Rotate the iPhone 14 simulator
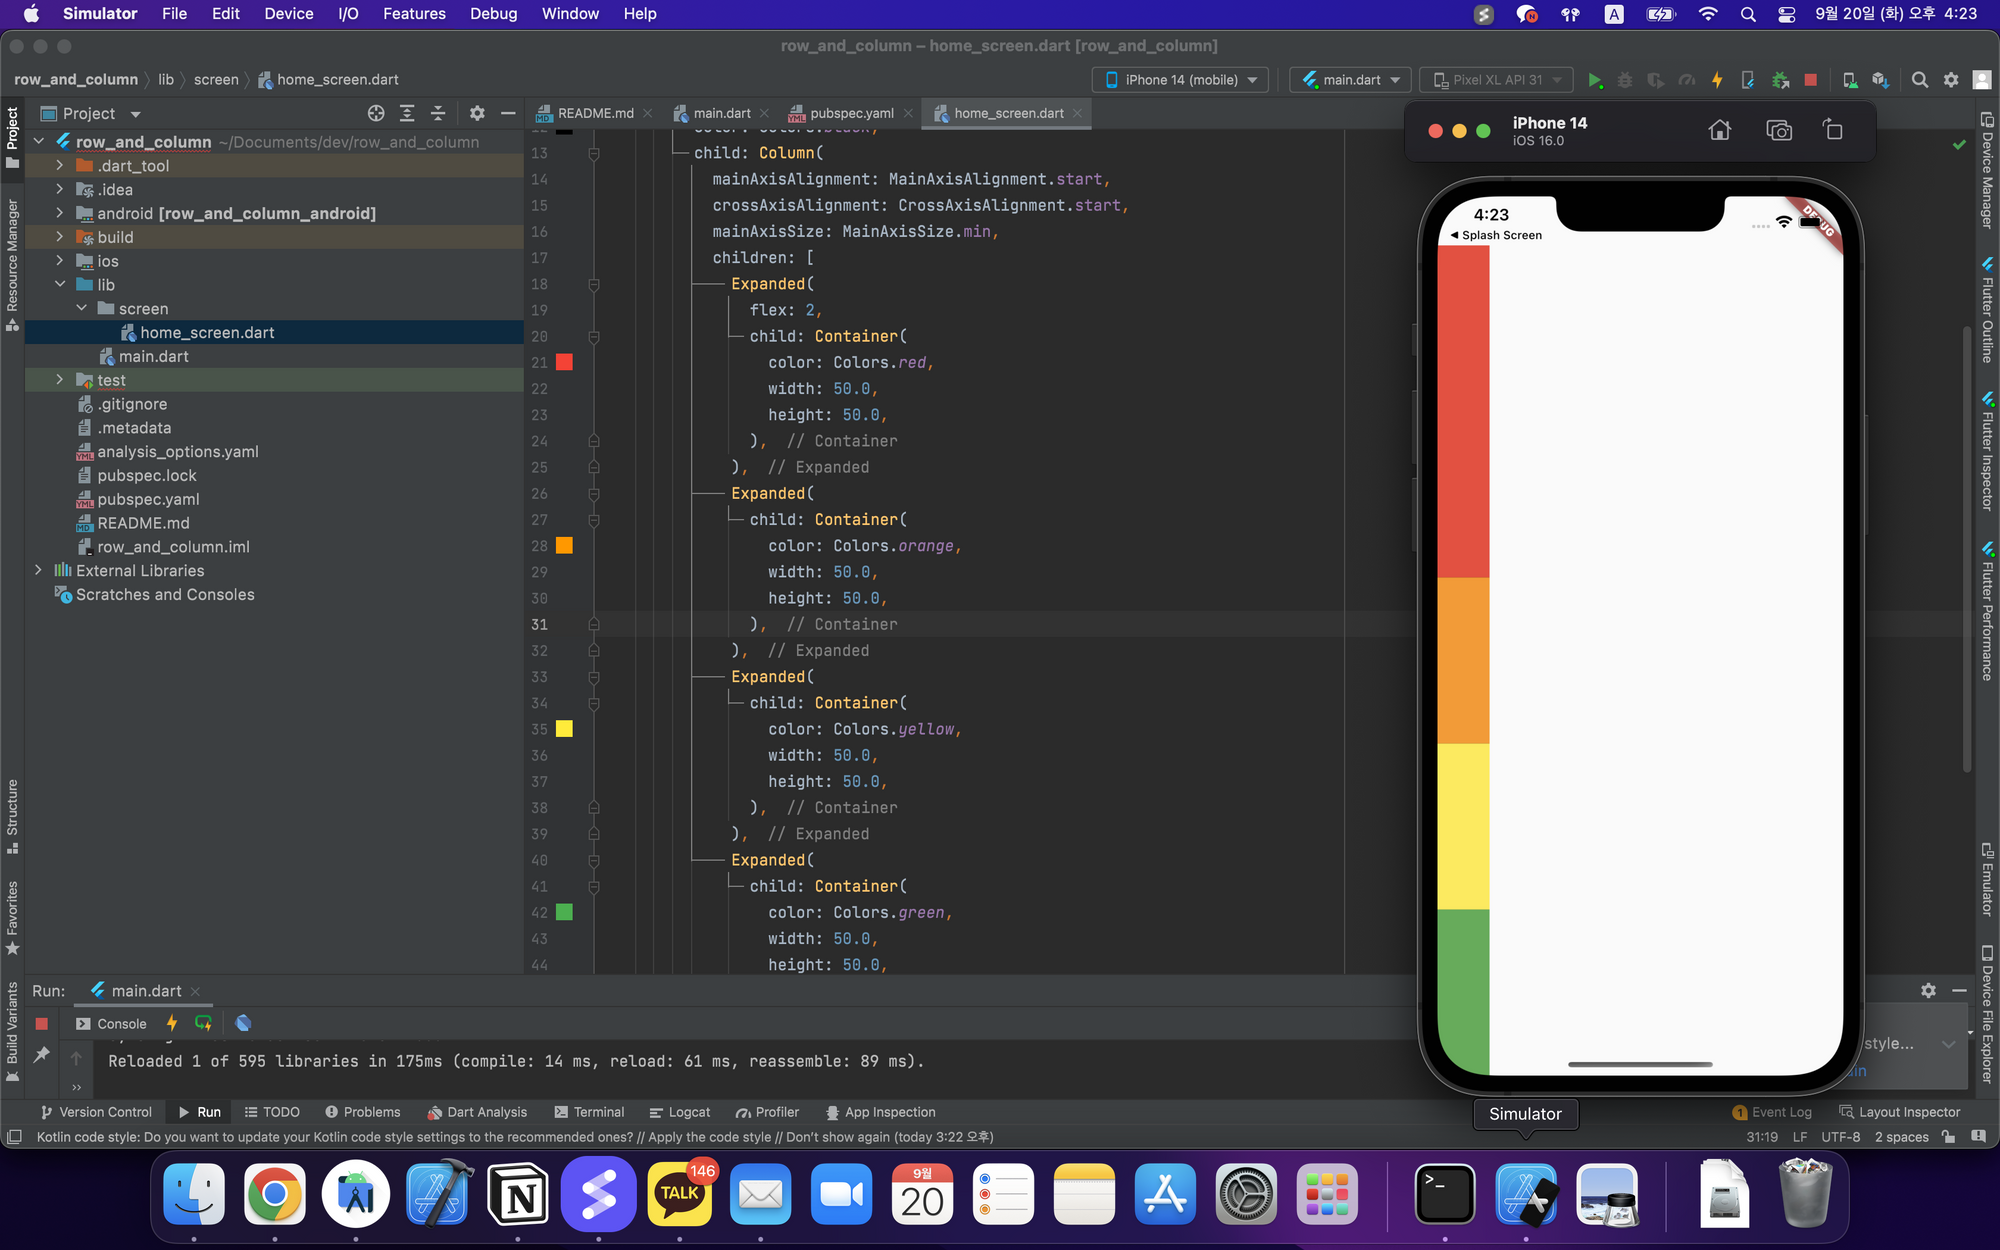This screenshot has width=2000, height=1250. coord(1833,130)
